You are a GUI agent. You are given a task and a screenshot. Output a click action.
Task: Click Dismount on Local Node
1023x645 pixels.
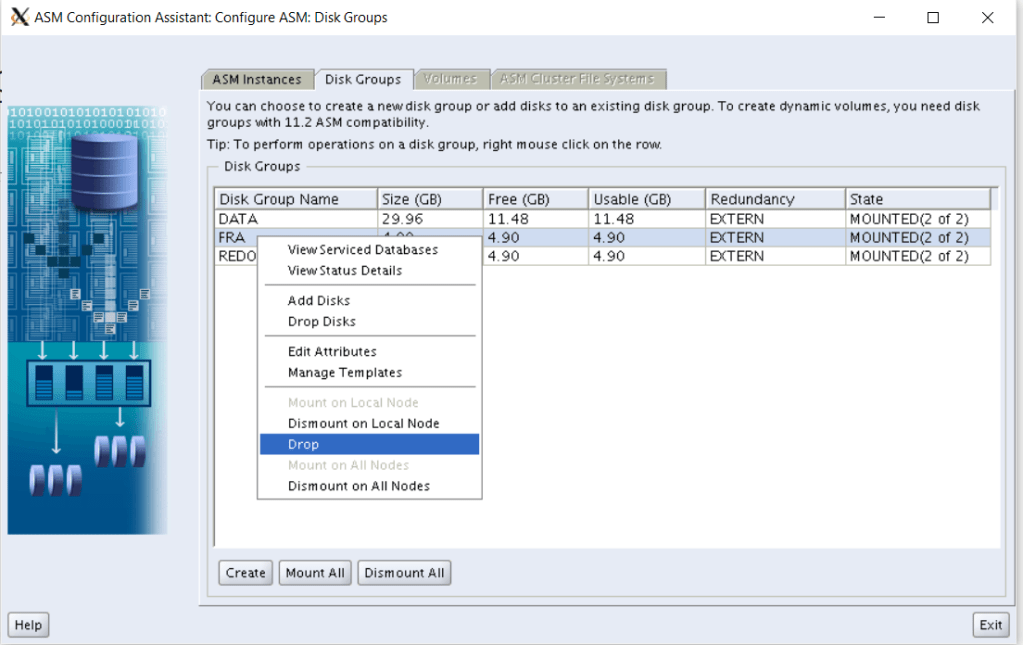(363, 424)
